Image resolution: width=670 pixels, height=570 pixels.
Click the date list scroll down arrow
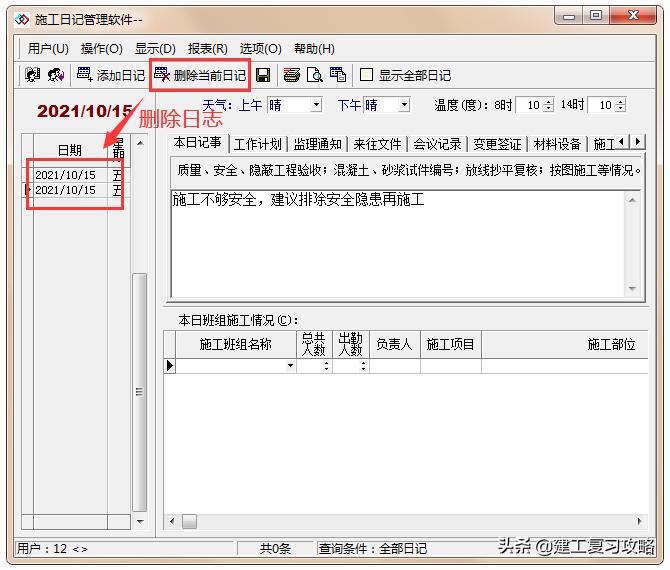(140, 522)
